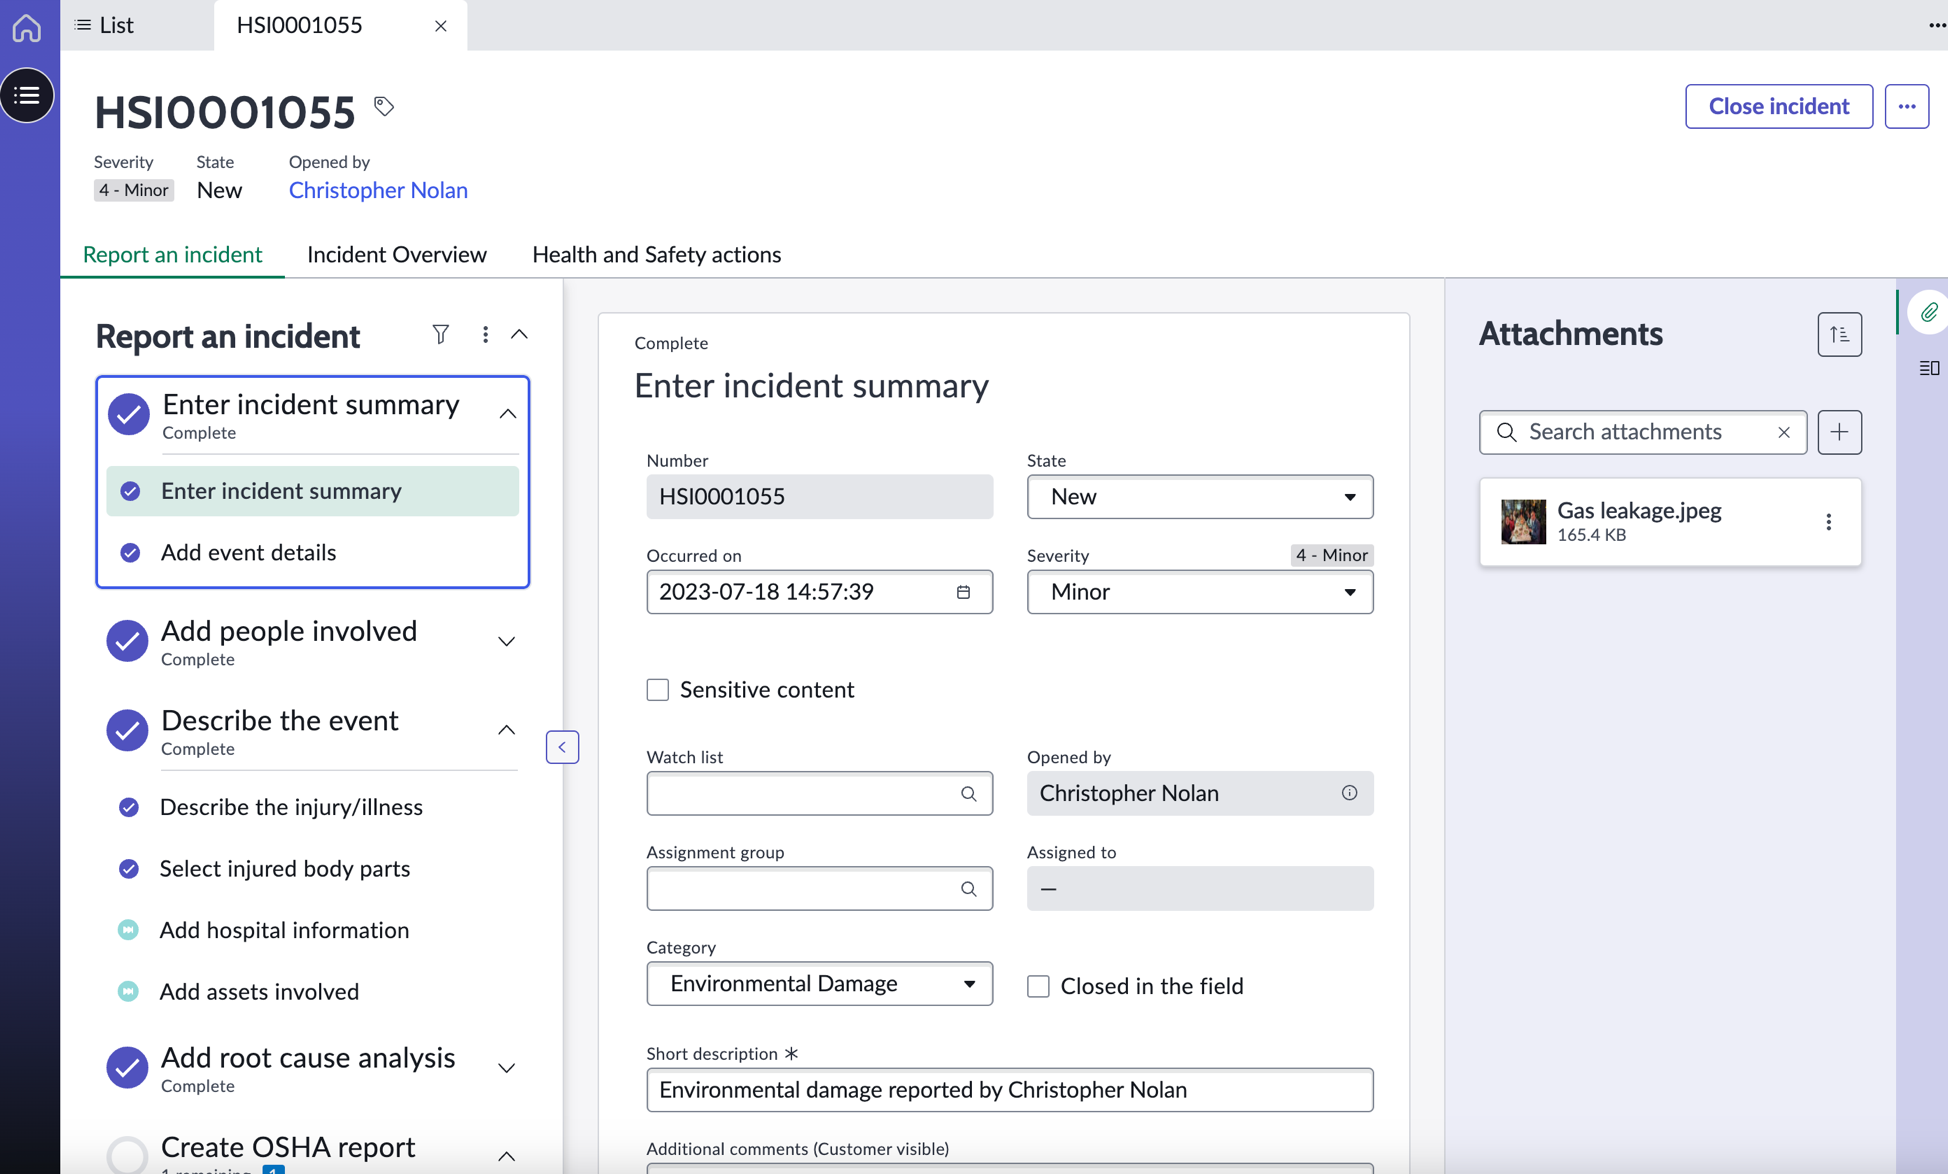The image size is (1948, 1174).
Task: Open the details sidebar panel icon
Action: 1929,368
